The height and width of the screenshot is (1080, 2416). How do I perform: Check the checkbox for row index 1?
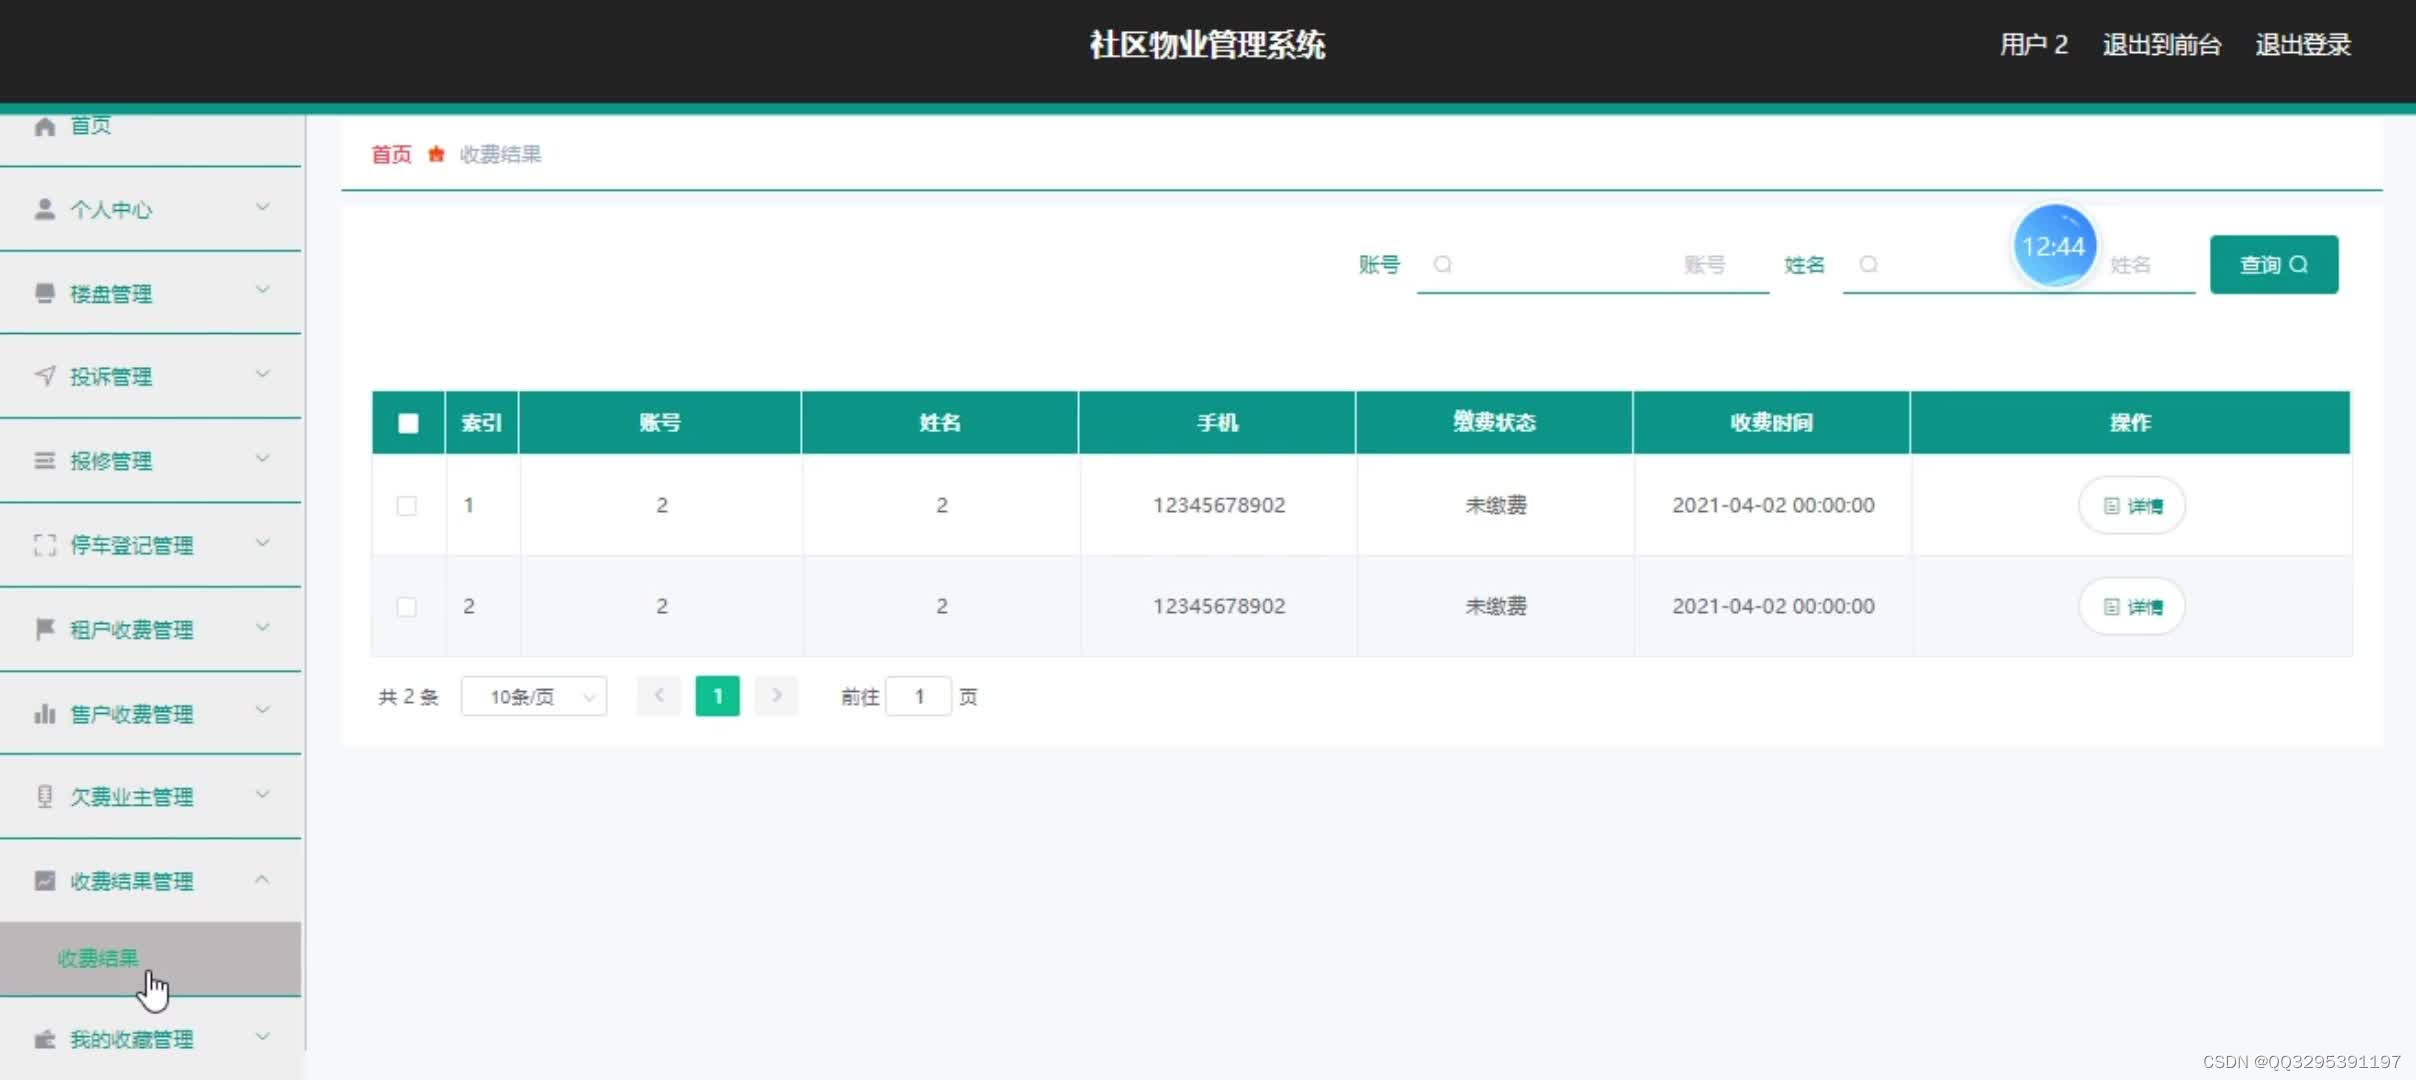coord(407,506)
